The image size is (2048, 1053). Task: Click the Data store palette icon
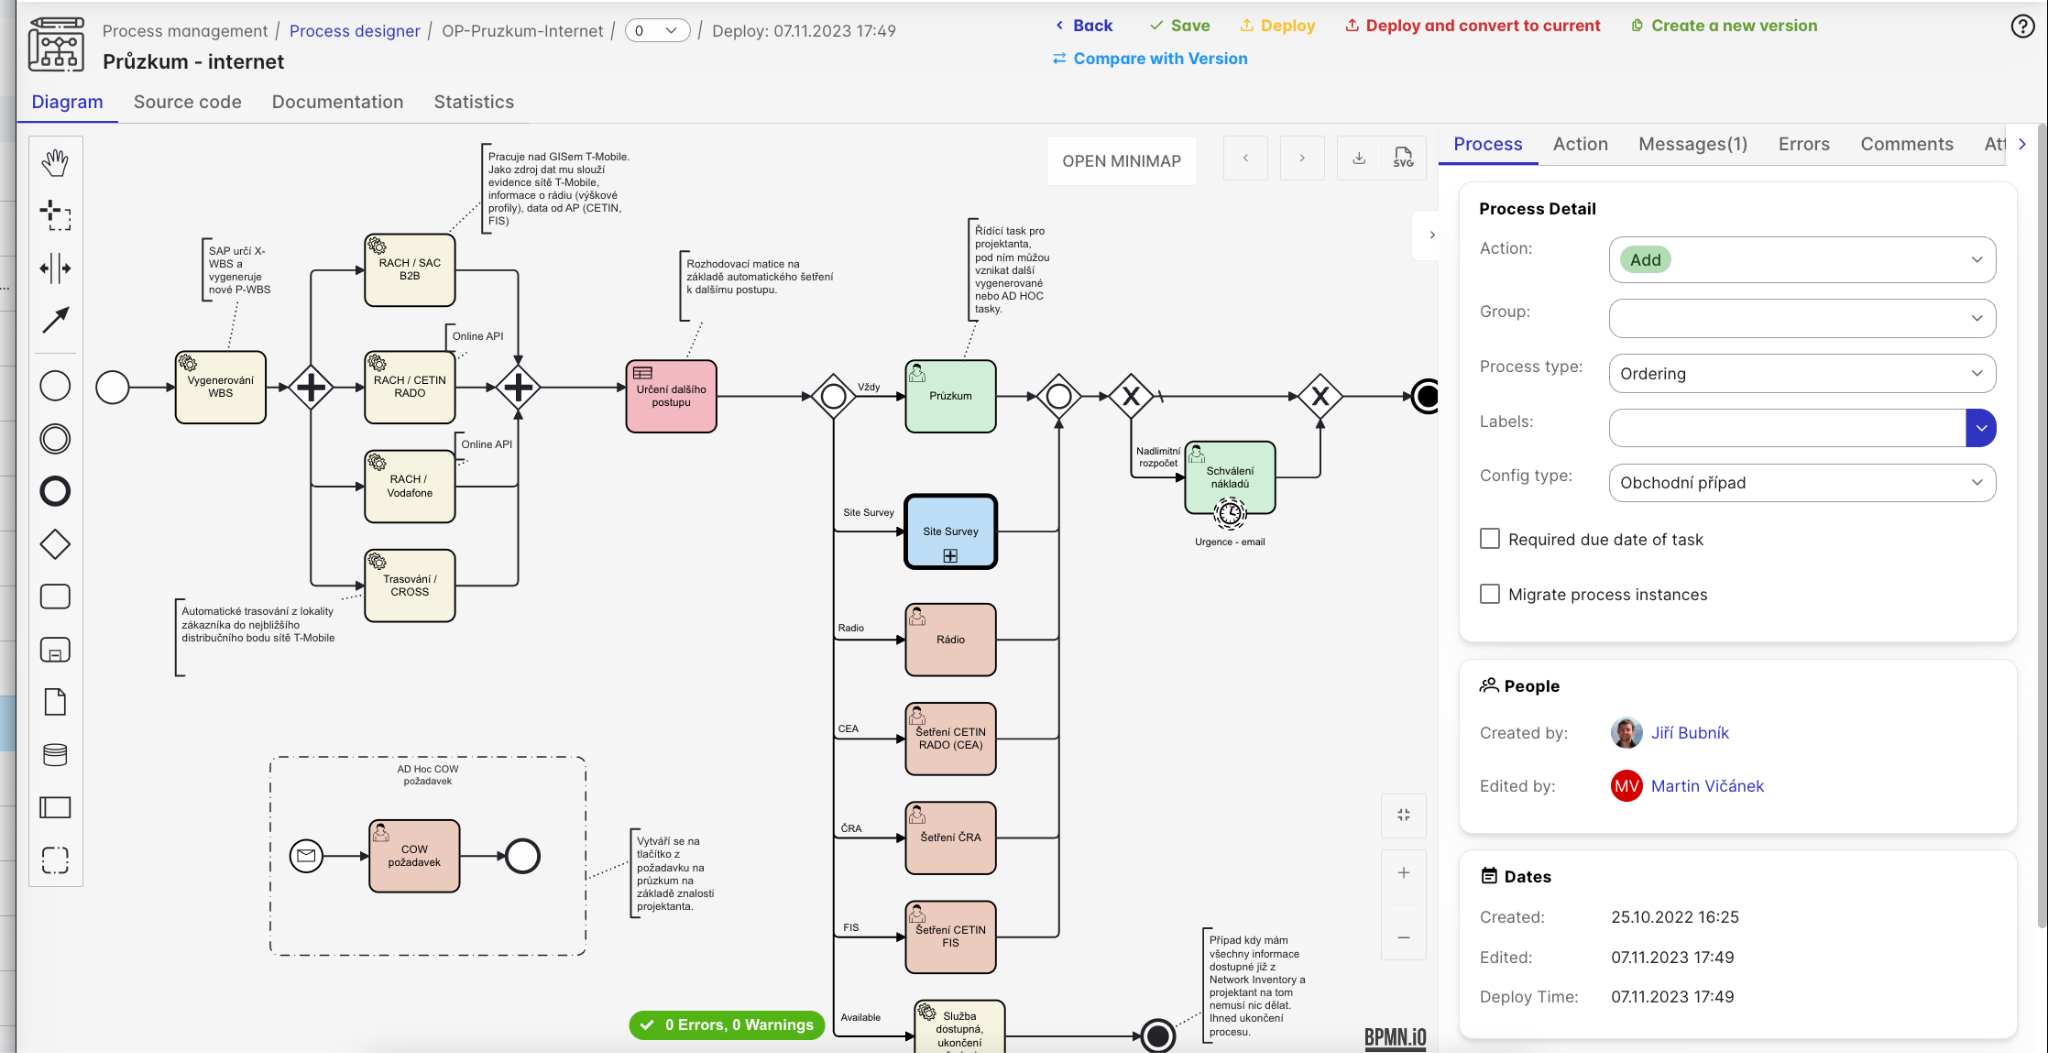tap(55, 755)
